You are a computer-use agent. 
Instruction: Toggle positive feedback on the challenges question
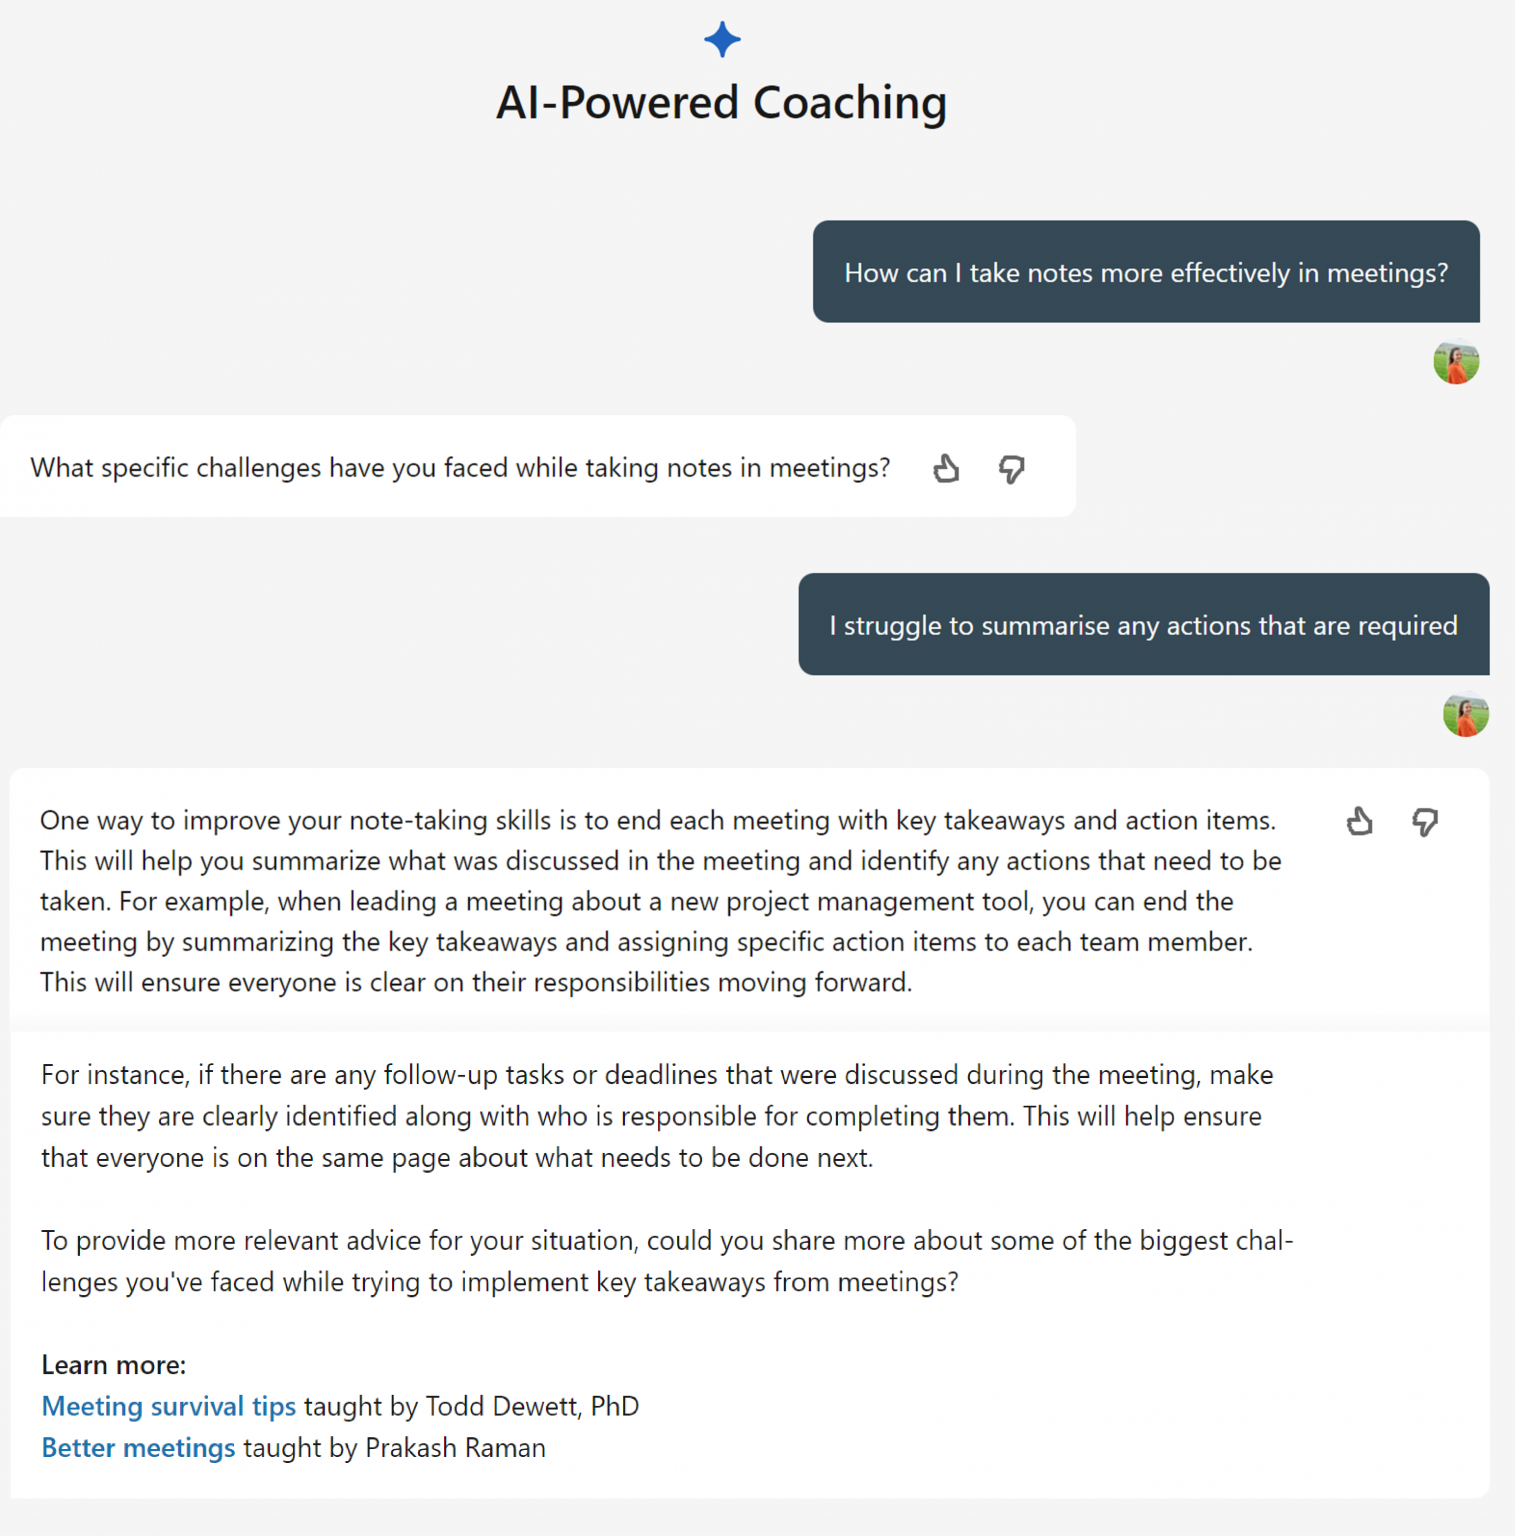946,468
